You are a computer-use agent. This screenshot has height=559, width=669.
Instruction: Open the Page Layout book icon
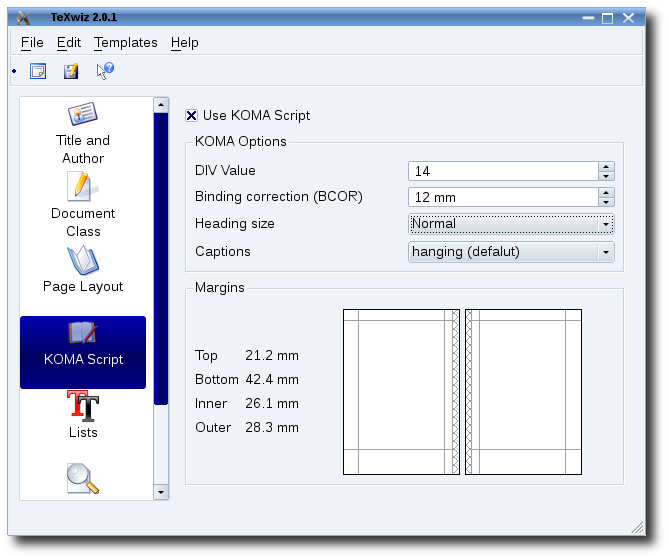click(x=83, y=260)
